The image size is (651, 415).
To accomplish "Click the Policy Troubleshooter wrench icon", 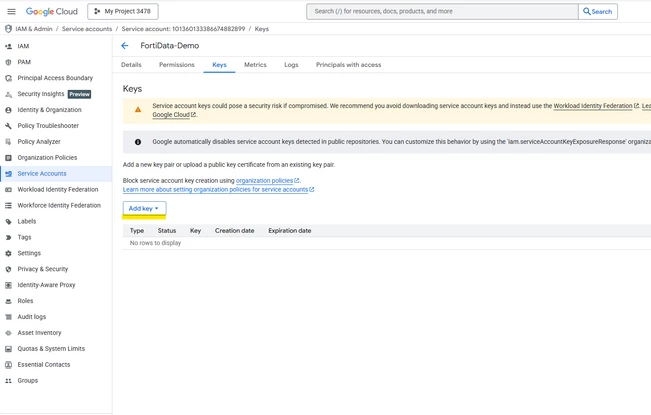I will [8, 126].
